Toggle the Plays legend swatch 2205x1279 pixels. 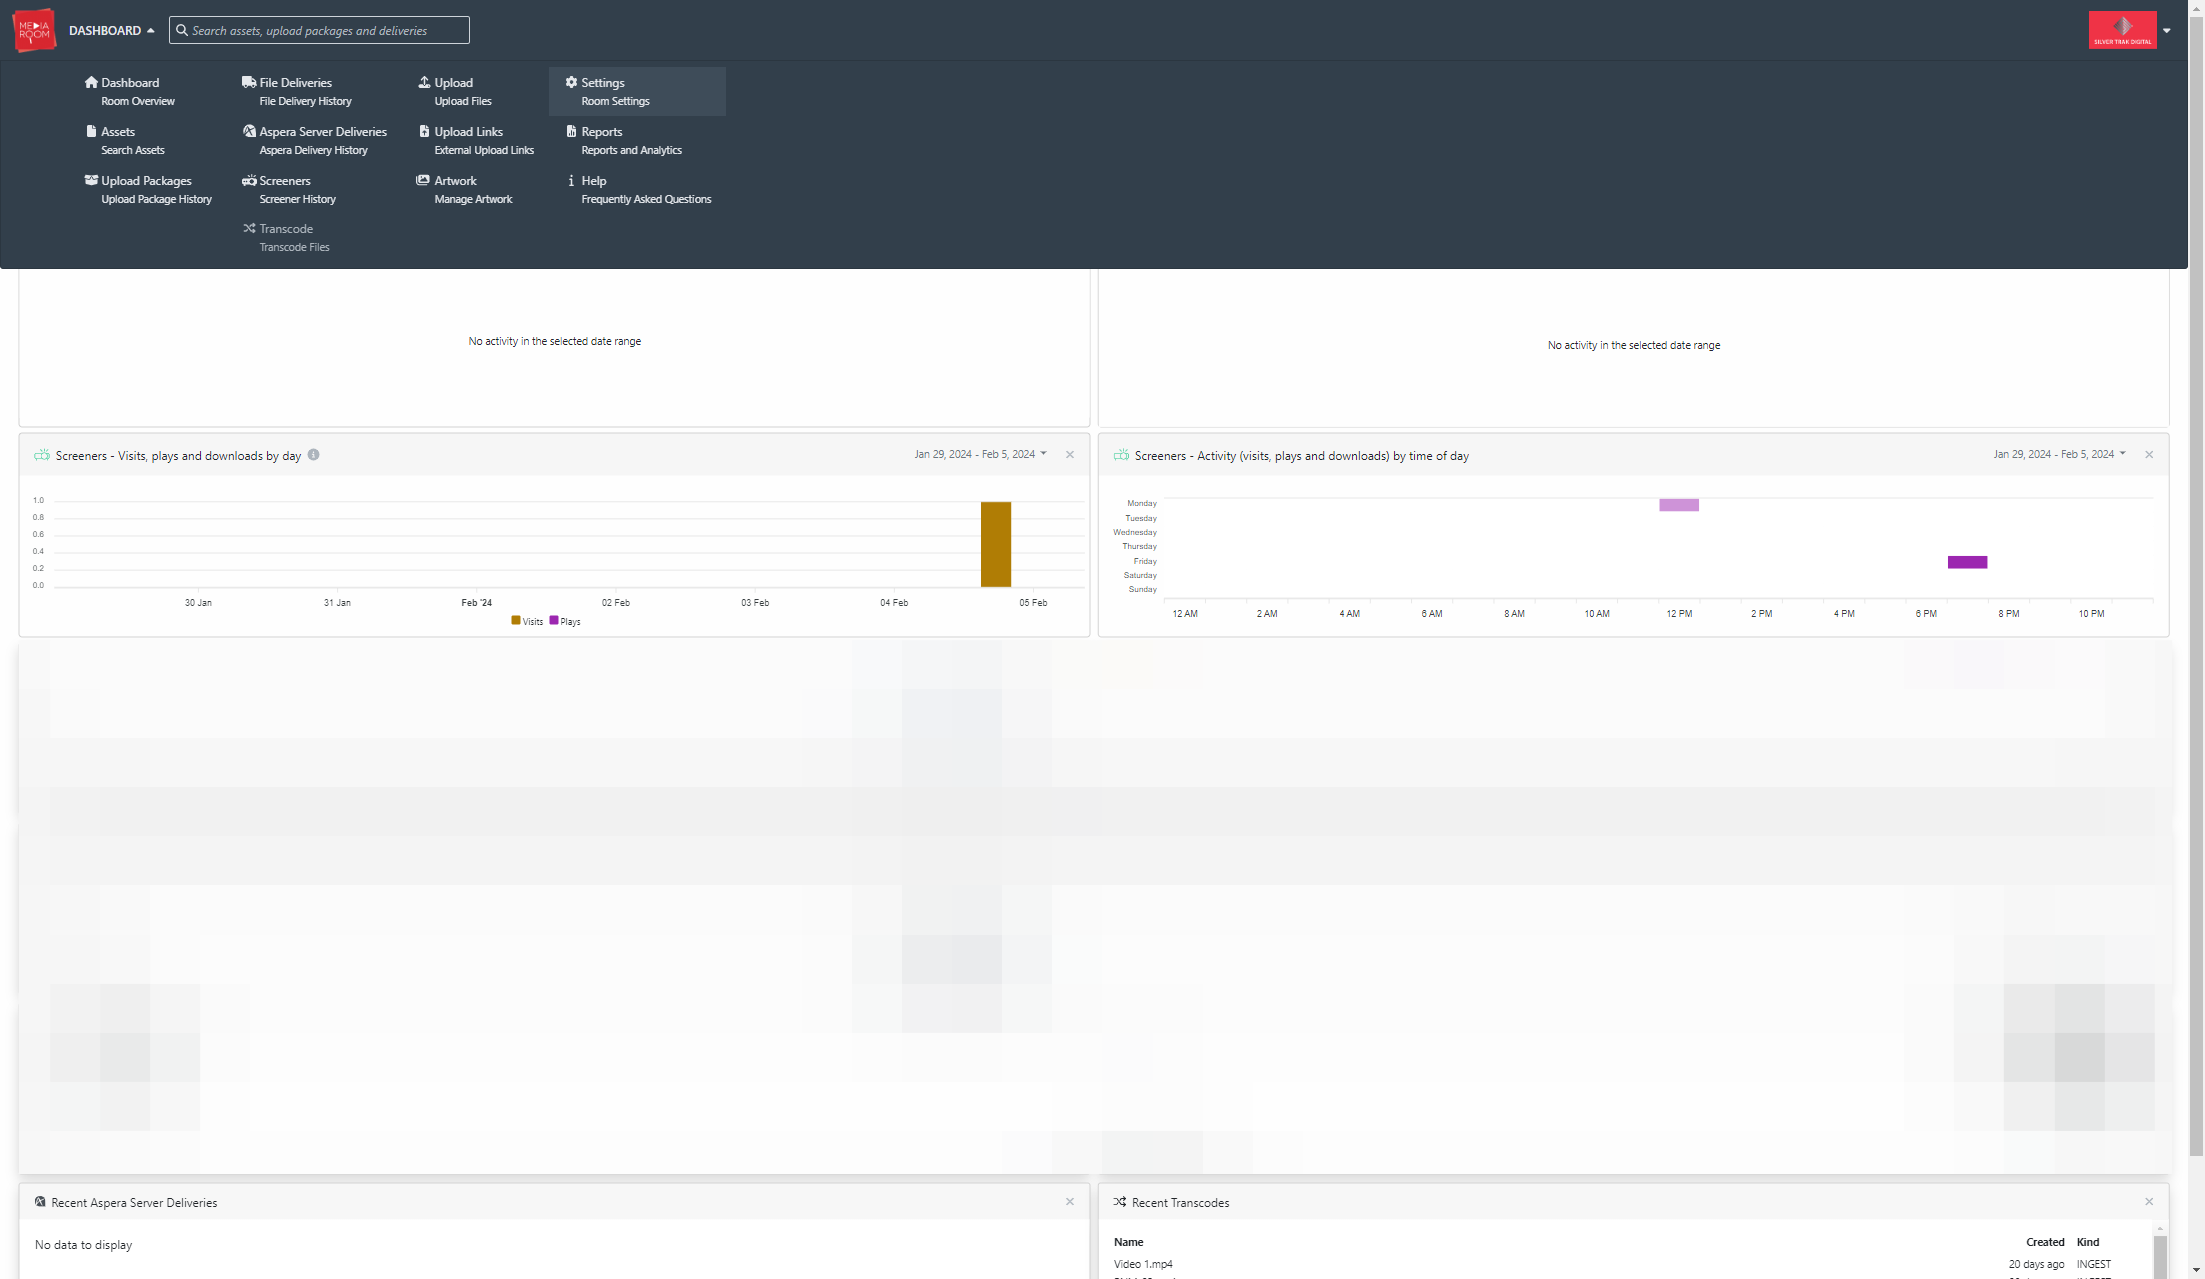(554, 620)
